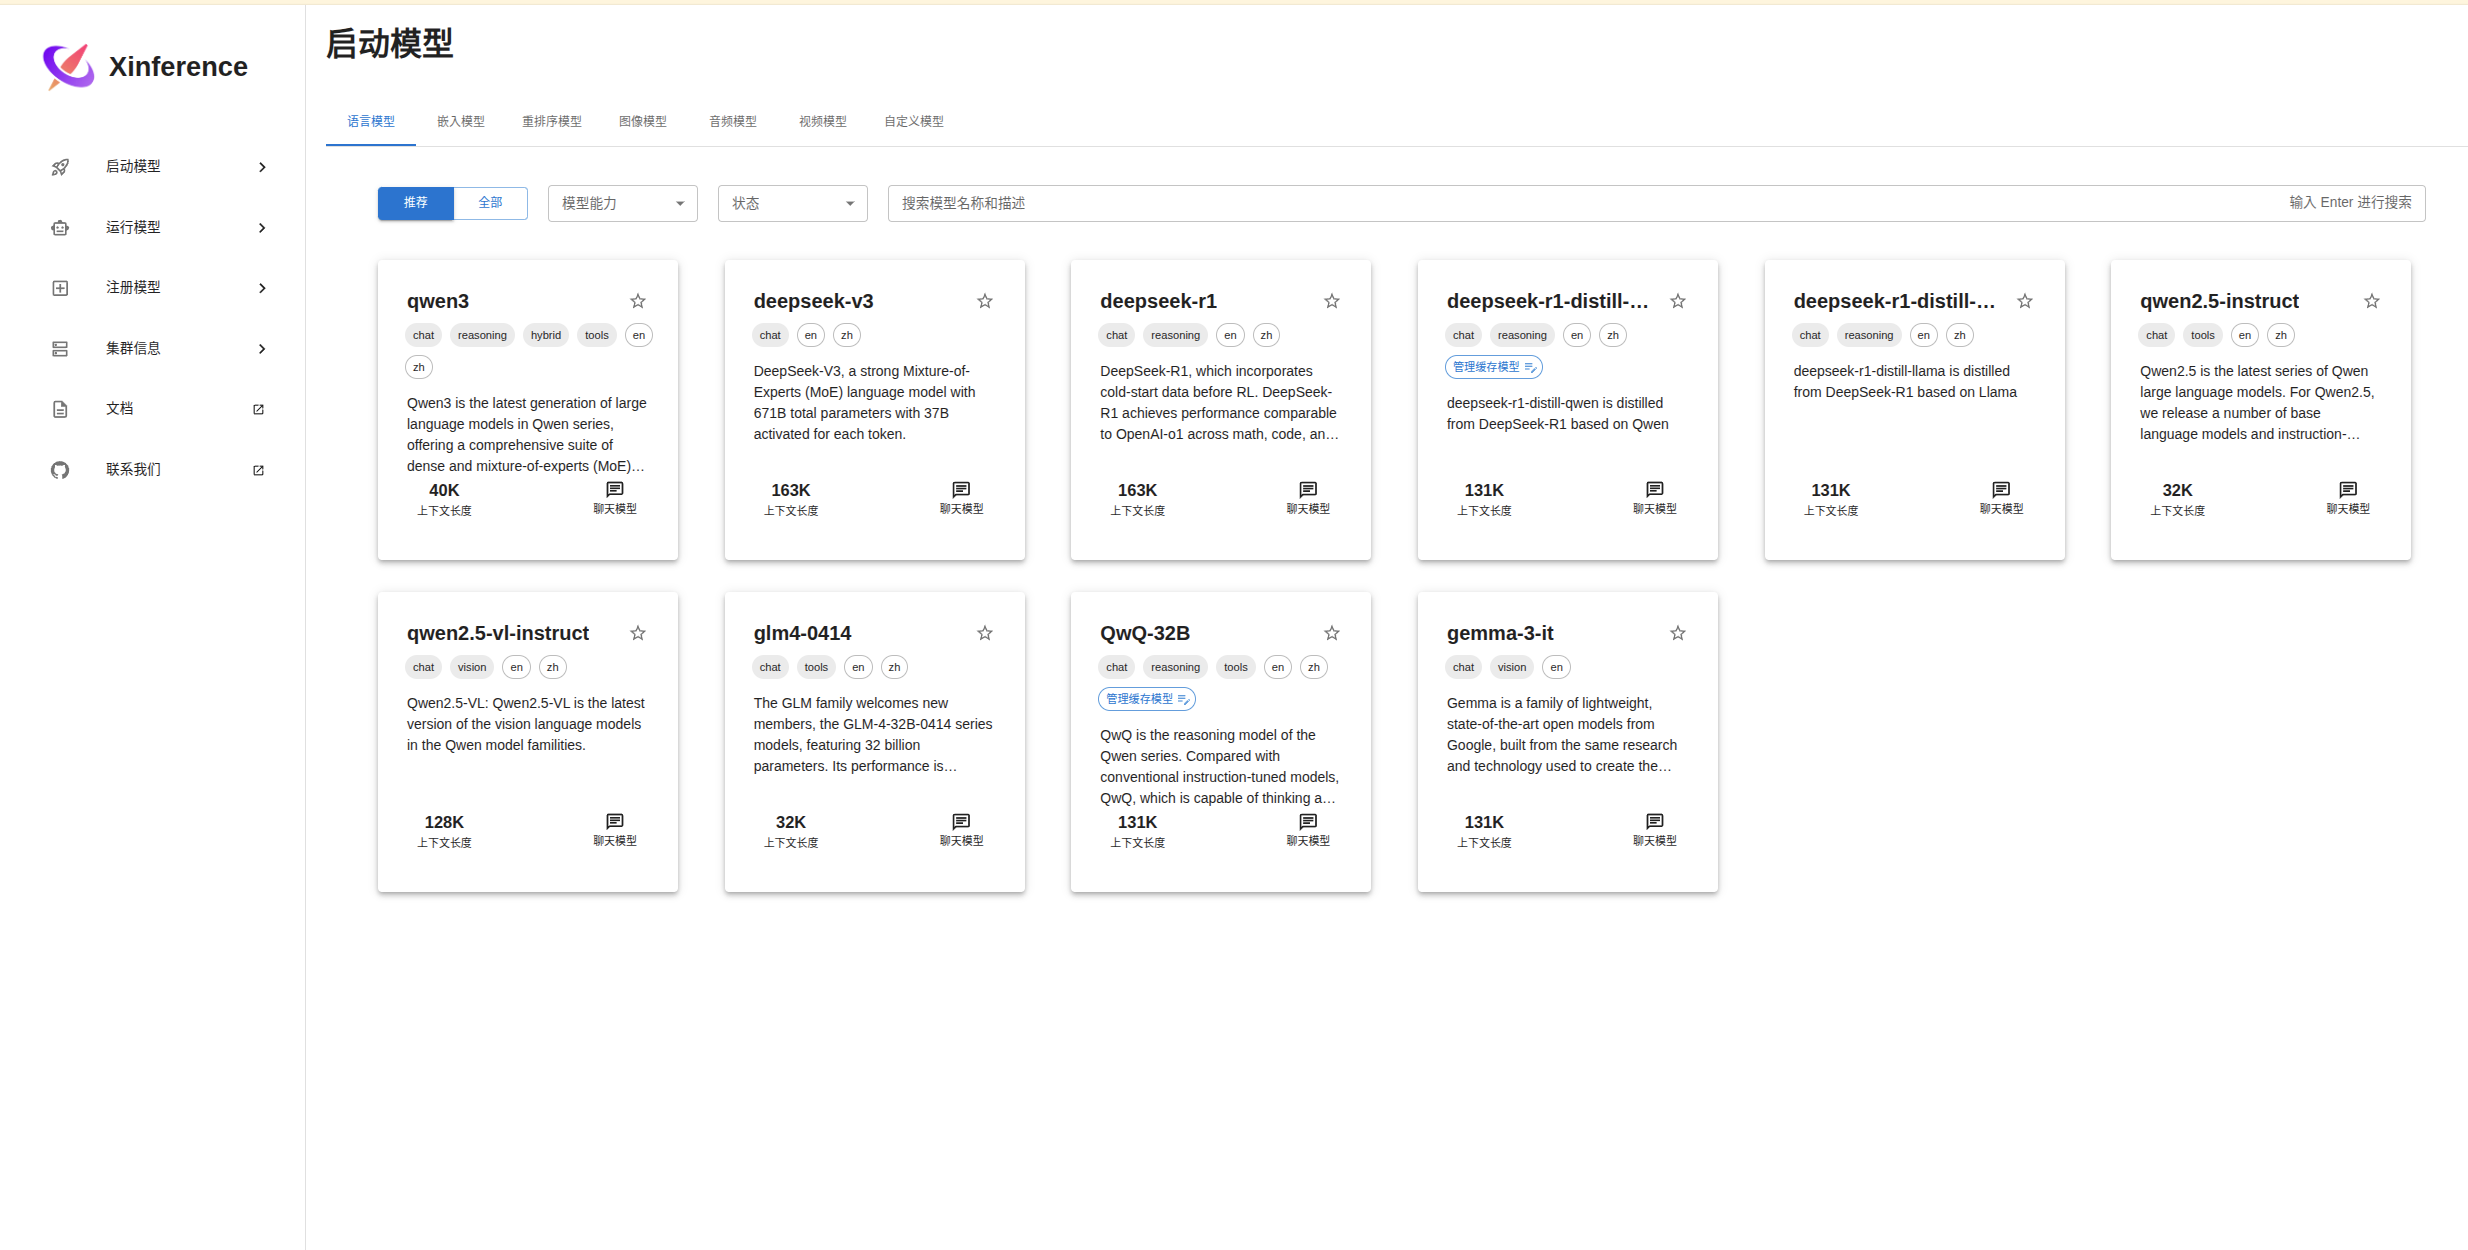Switch to 视频模型 tab

[823, 121]
